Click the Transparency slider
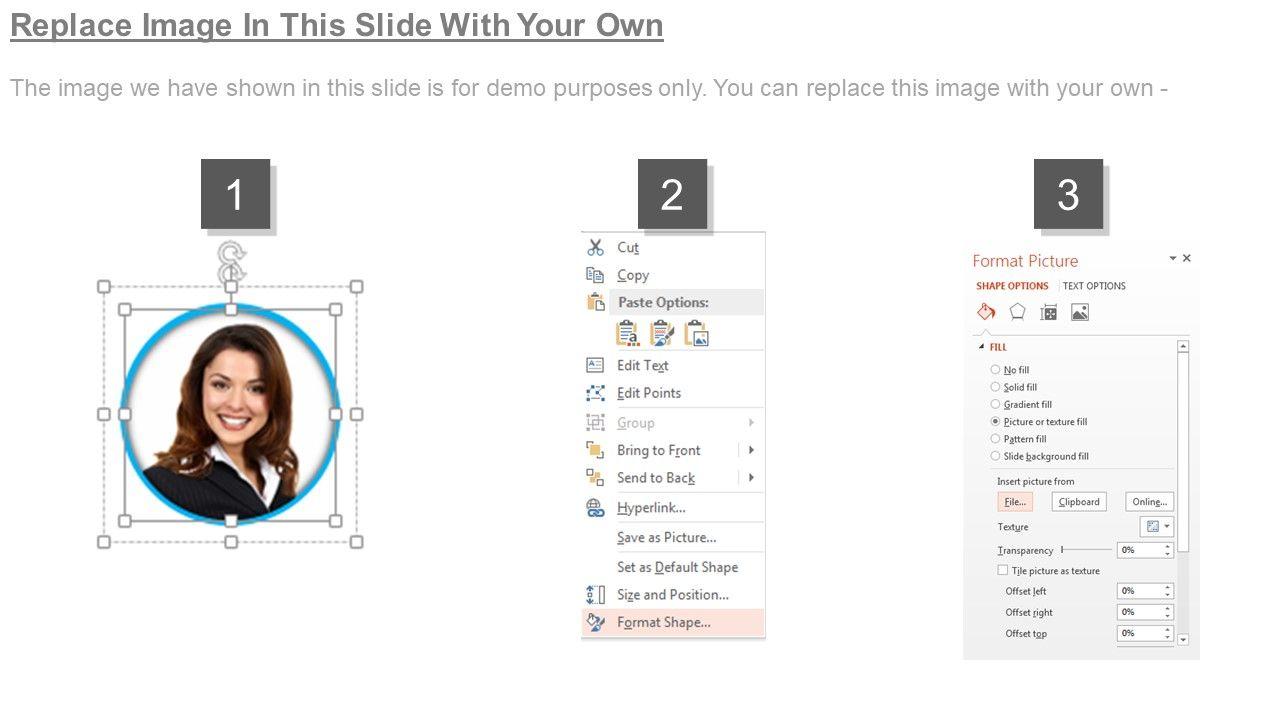This screenshot has width=1280, height=720. (1086, 550)
